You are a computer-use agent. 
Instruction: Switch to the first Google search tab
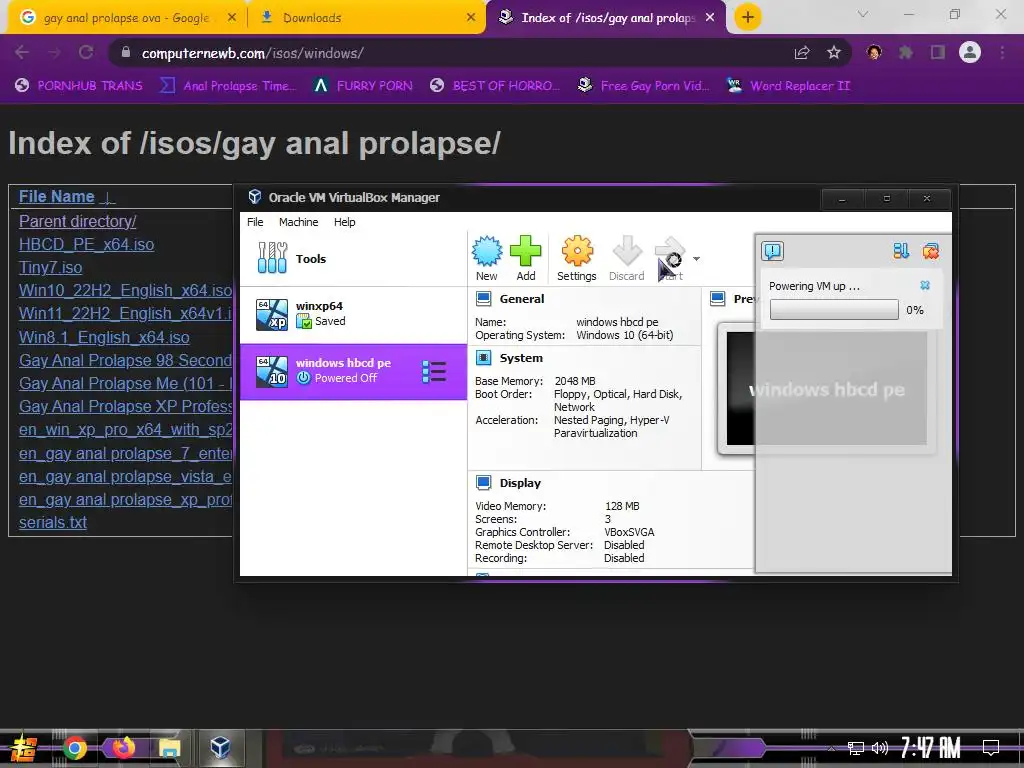pos(127,18)
